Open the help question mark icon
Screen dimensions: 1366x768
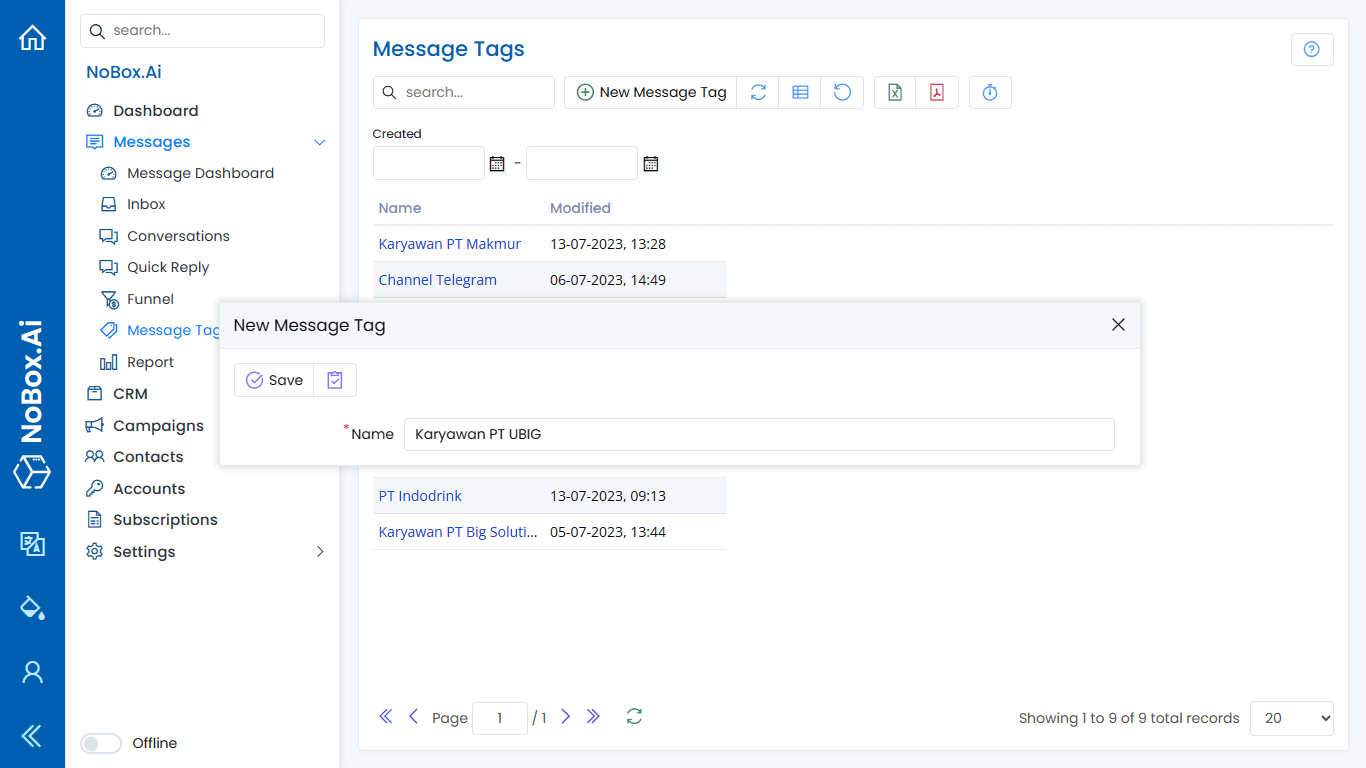point(1312,49)
